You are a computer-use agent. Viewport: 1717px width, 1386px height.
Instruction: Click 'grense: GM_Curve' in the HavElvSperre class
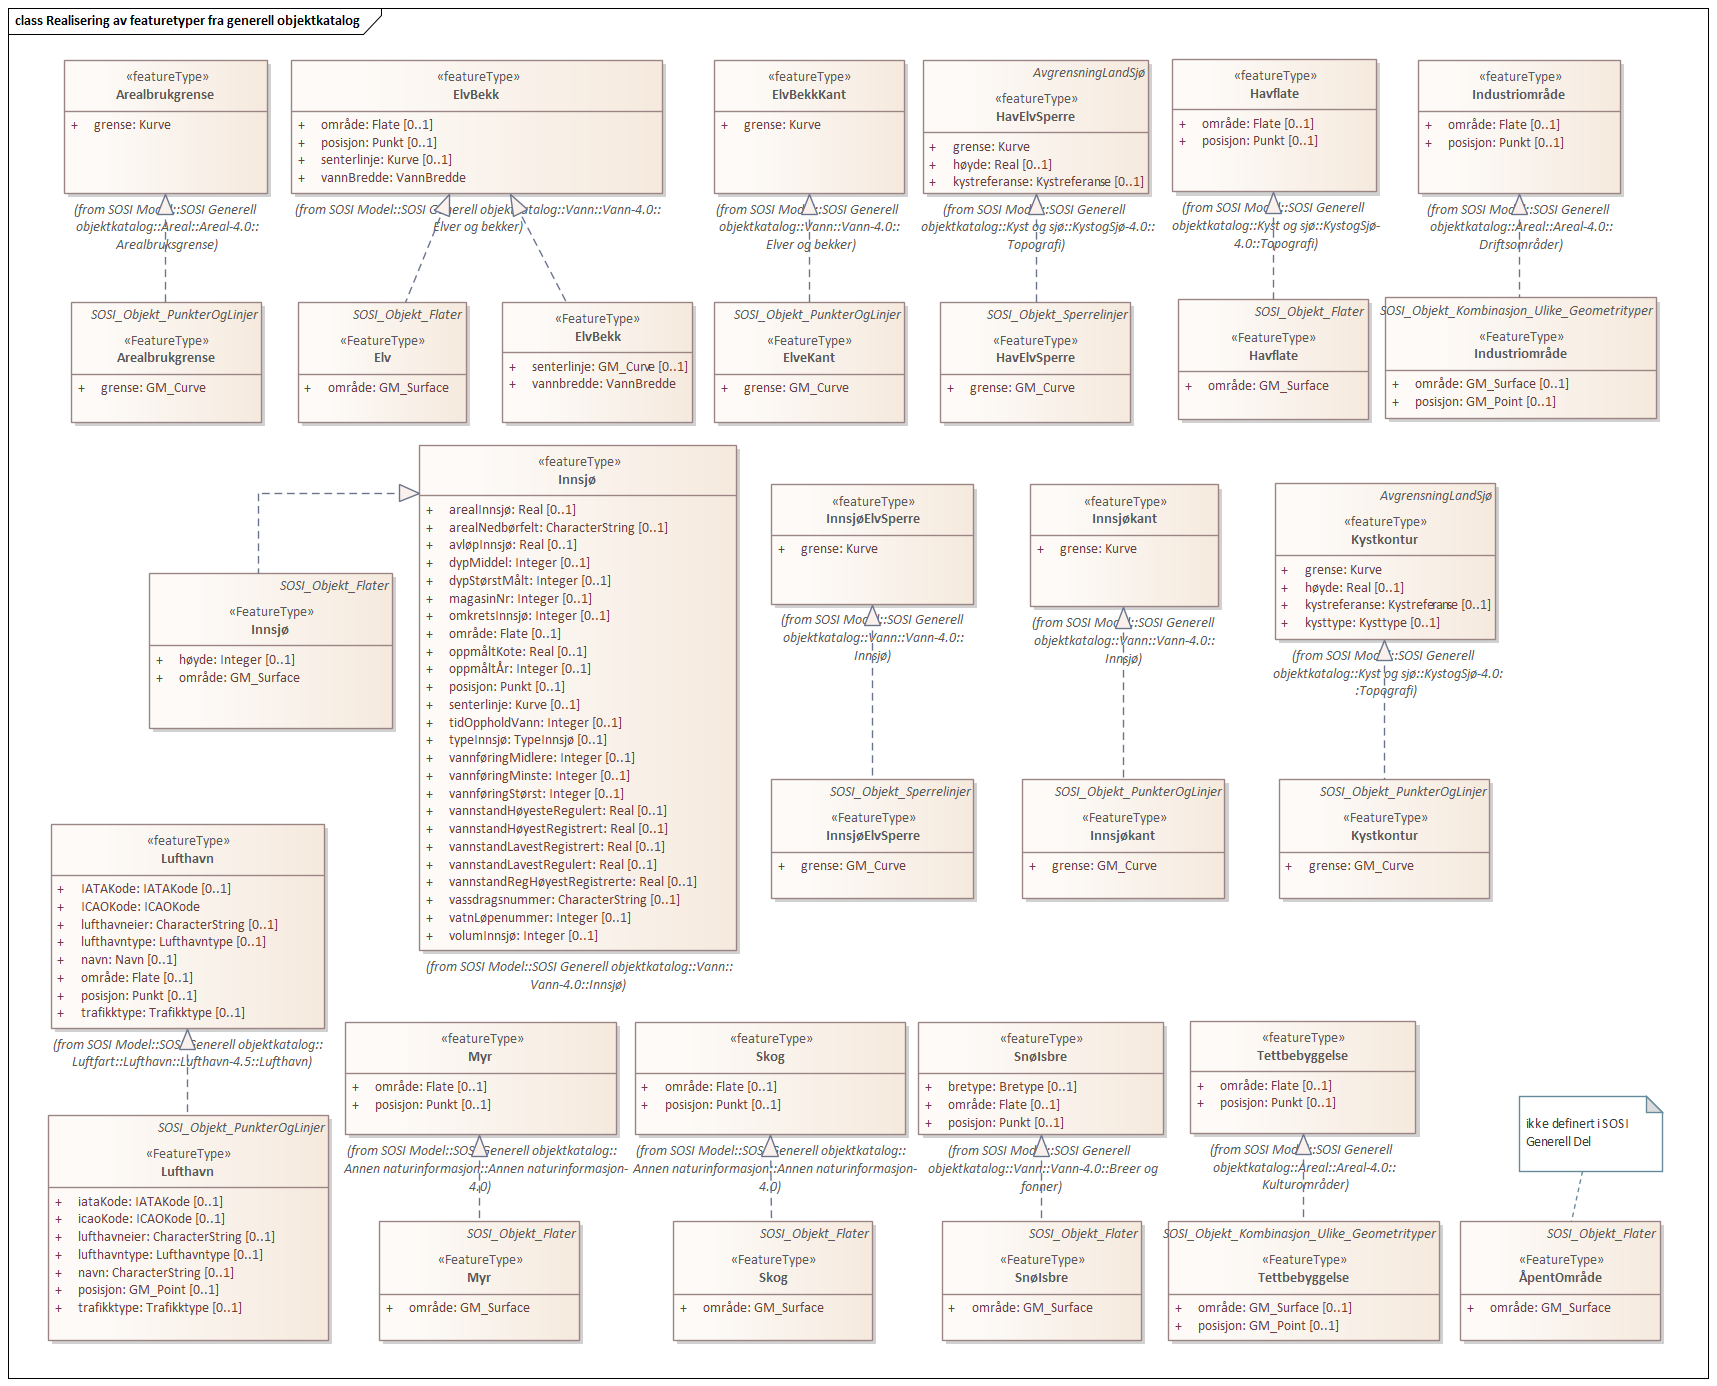(x=1021, y=387)
